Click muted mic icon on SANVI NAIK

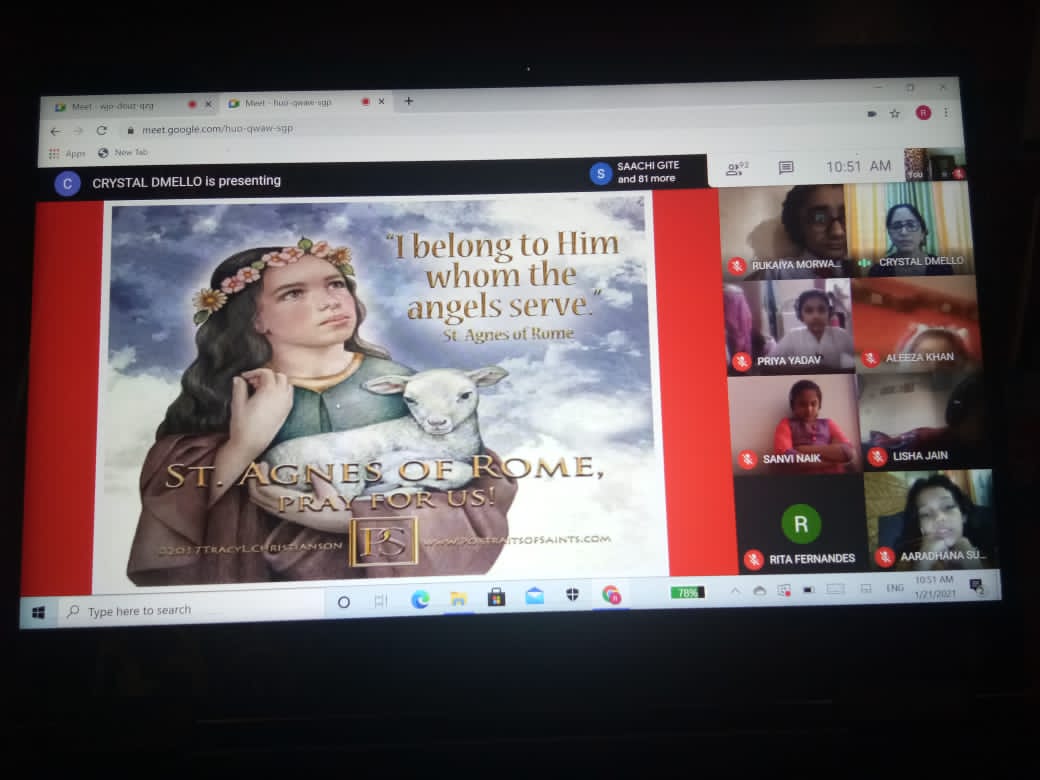click(748, 459)
